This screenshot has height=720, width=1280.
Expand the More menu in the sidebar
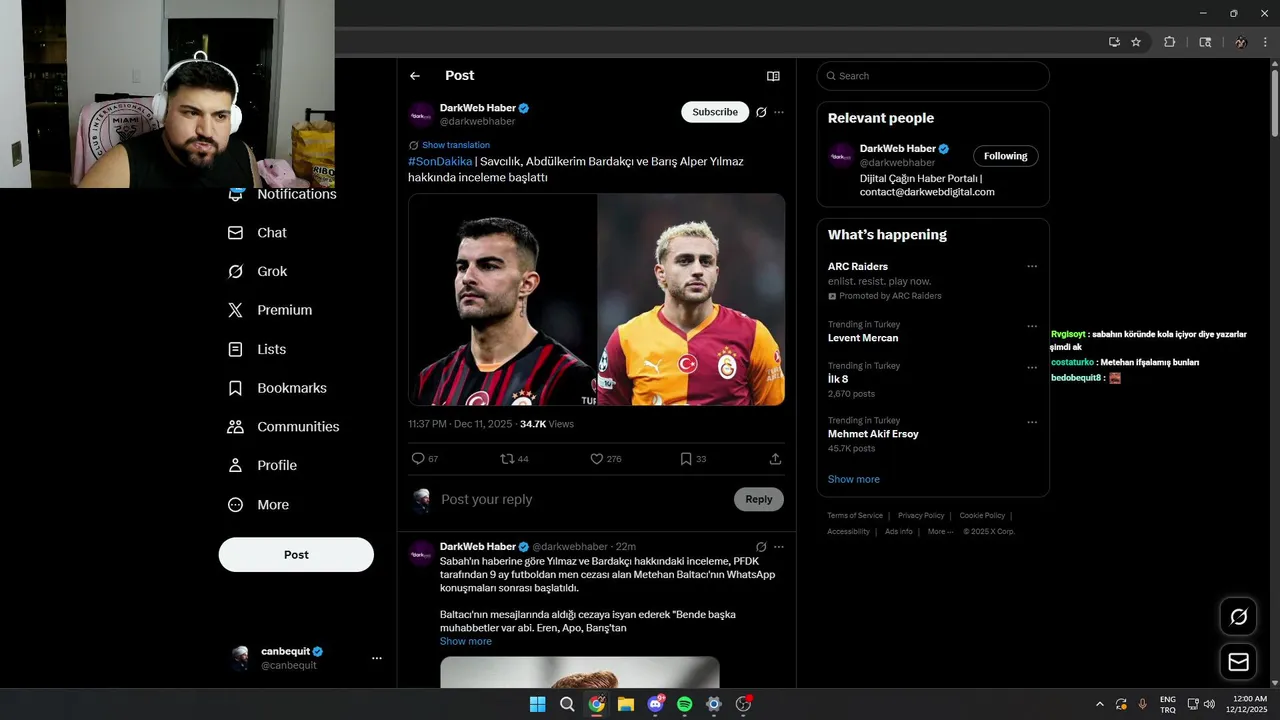click(258, 505)
